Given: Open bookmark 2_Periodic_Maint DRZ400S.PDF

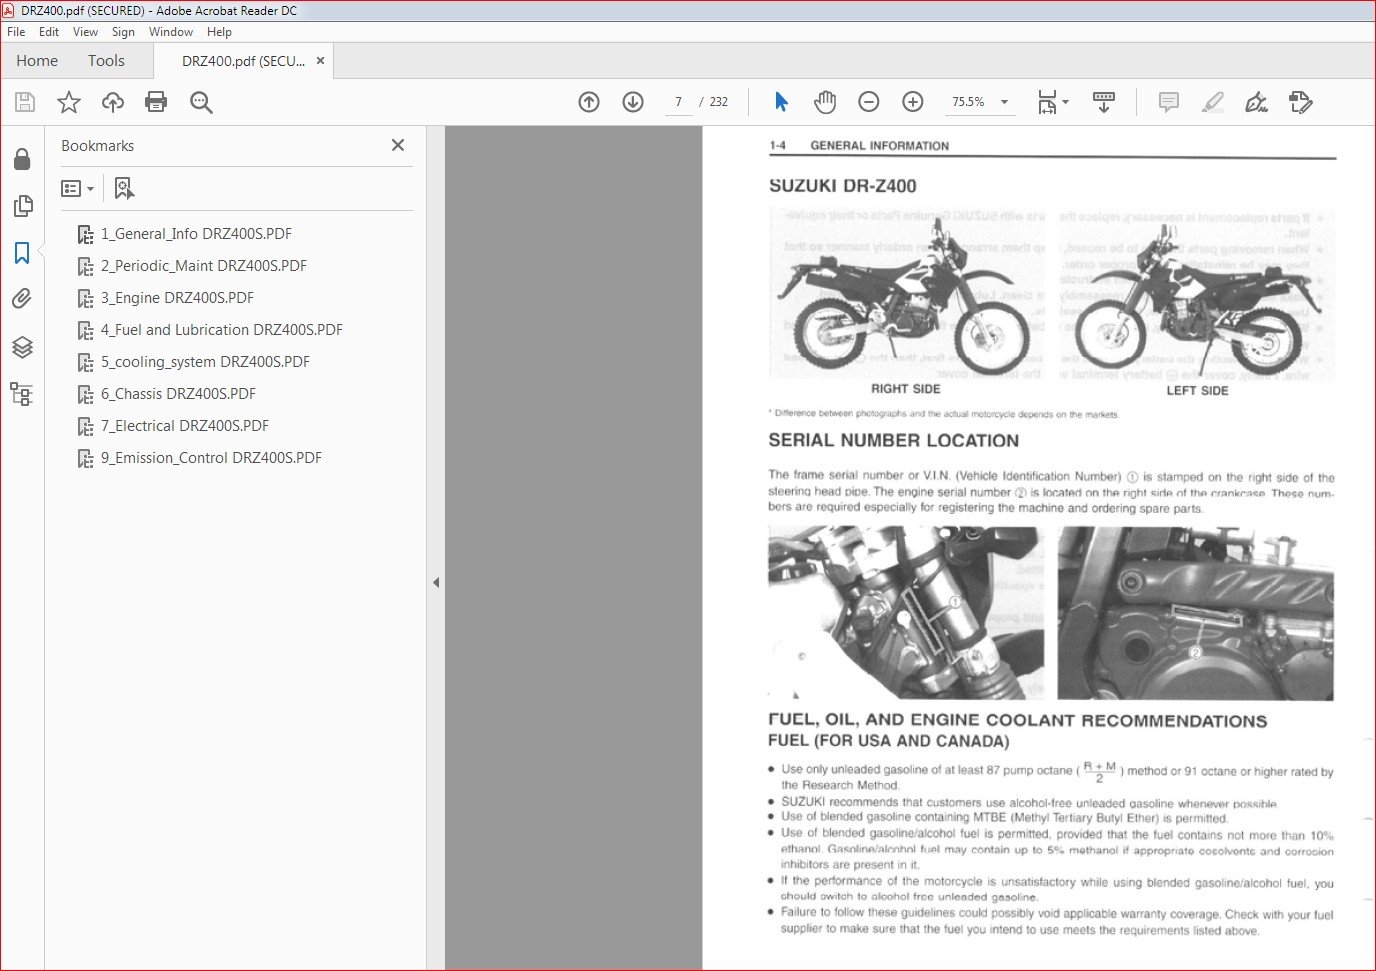Looking at the screenshot, I should pyautogui.click(x=204, y=266).
